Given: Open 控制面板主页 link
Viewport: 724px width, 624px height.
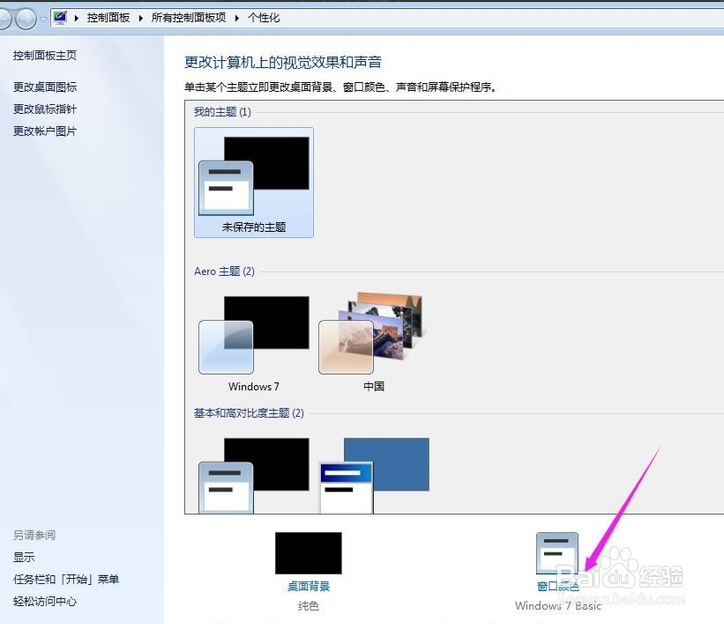Looking at the screenshot, I should 45,55.
